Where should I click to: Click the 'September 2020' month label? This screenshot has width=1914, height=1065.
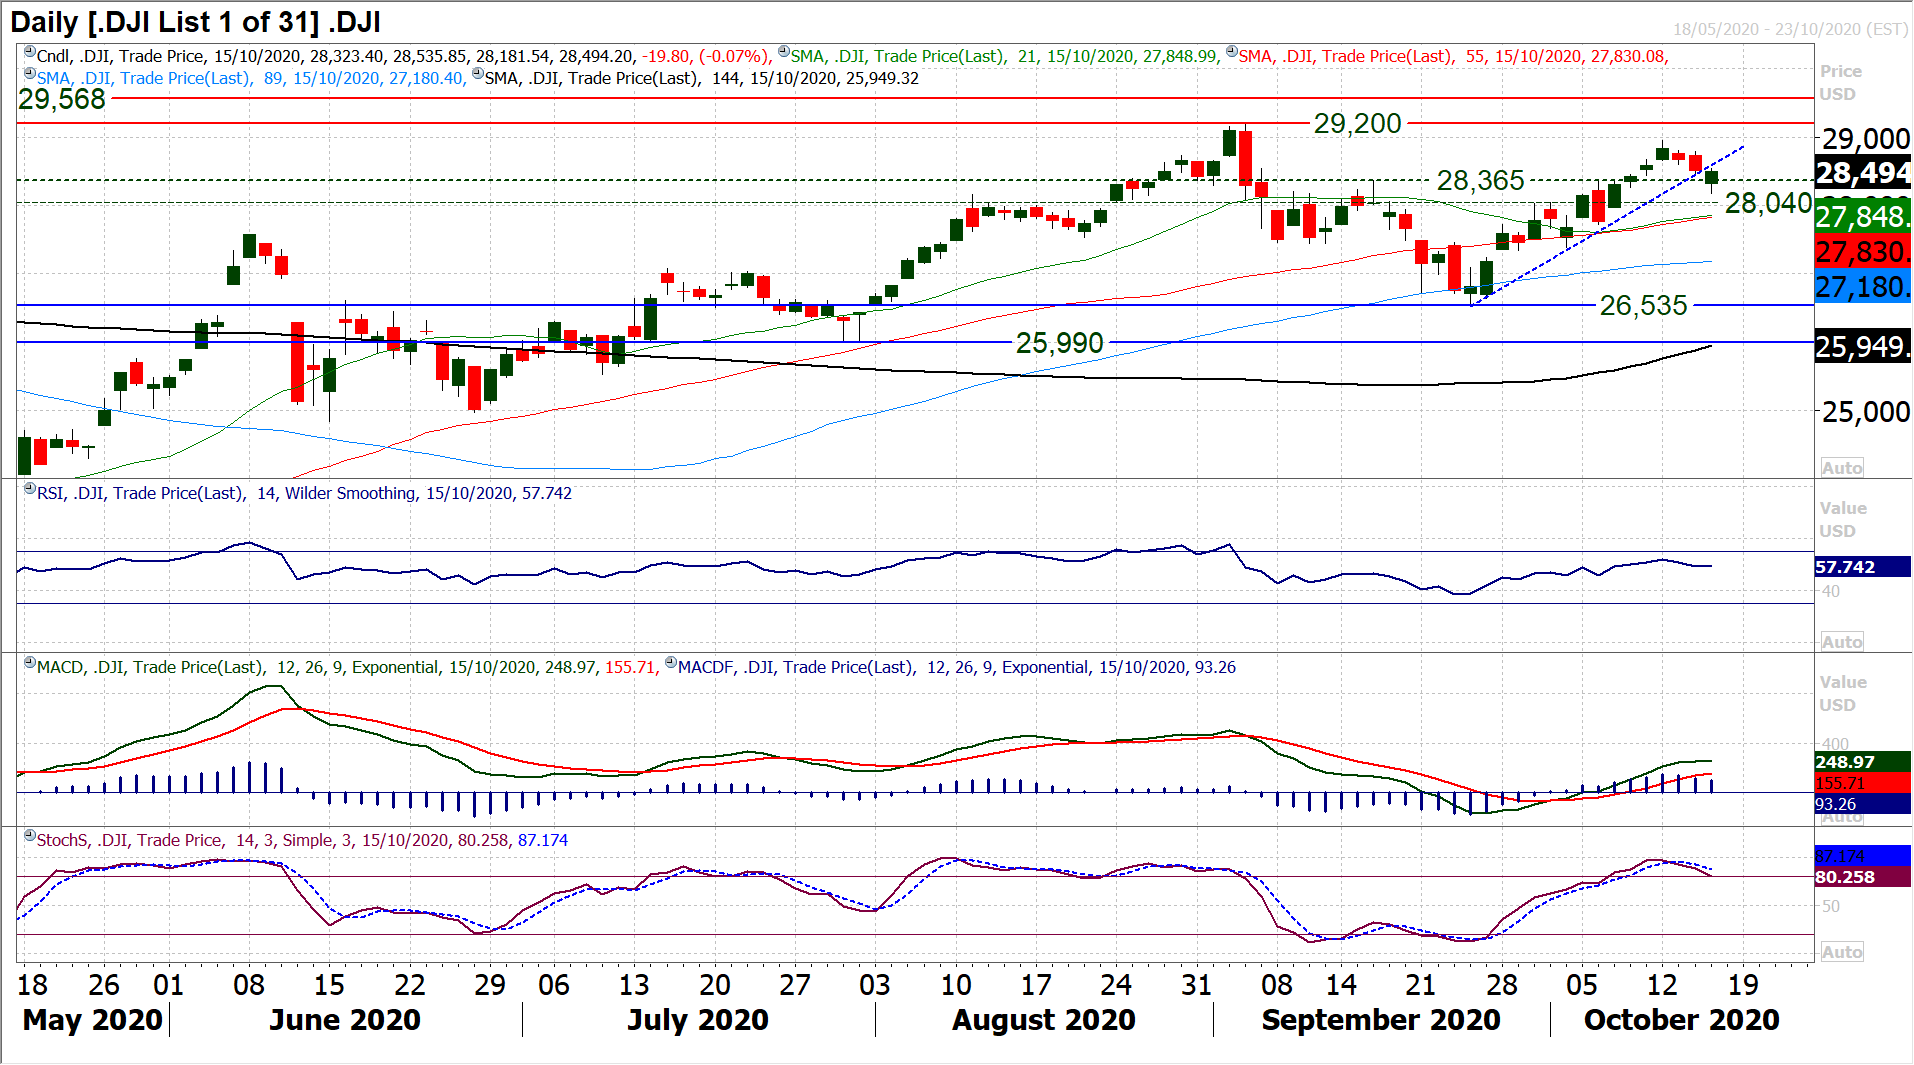(1381, 1020)
